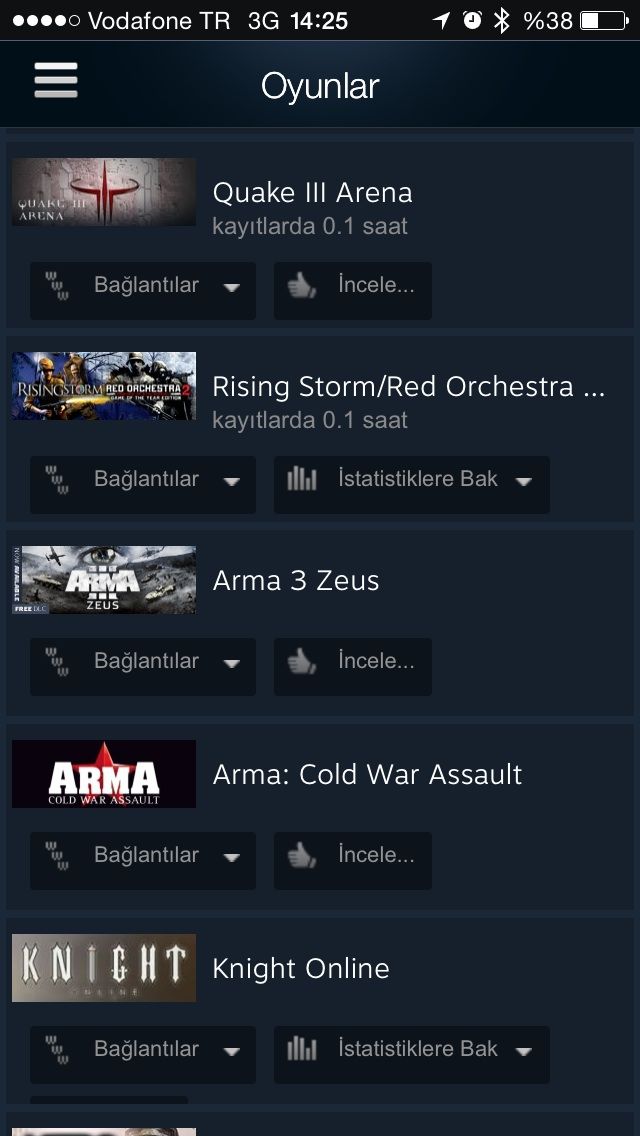The width and height of the screenshot is (640, 1136).
Task: Tap the Arma Cold War Assault banner image
Action: [x=104, y=774]
